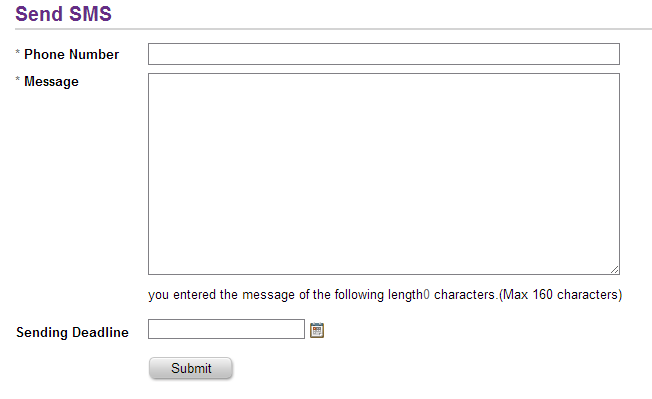Click the word SMS in the heading
The height and width of the screenshot is (399, 652).
point(90,14)
